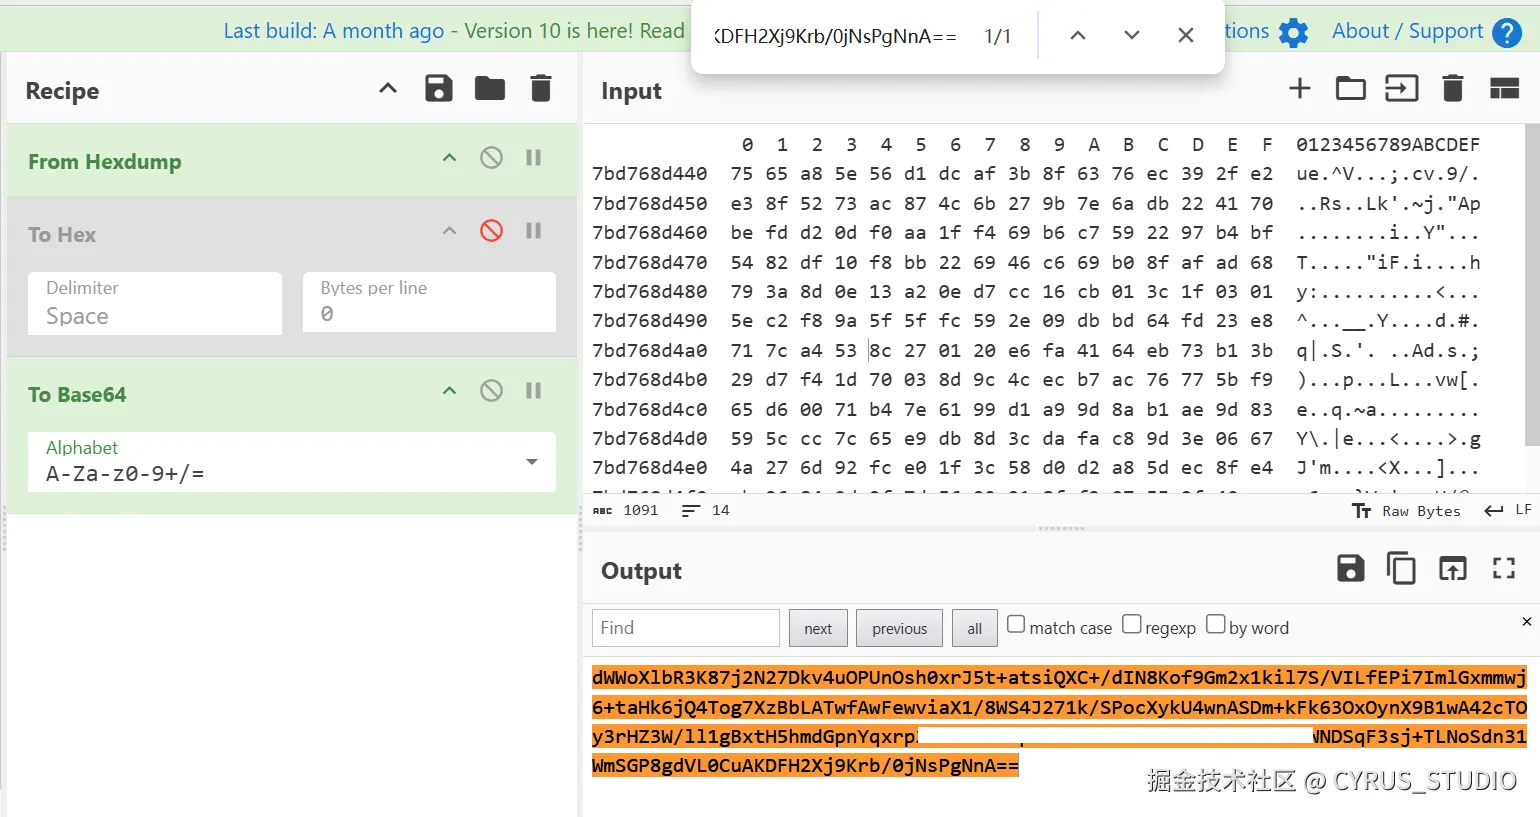Set breakpoint on From Hexdump
1540x817 pixels.
534,158
